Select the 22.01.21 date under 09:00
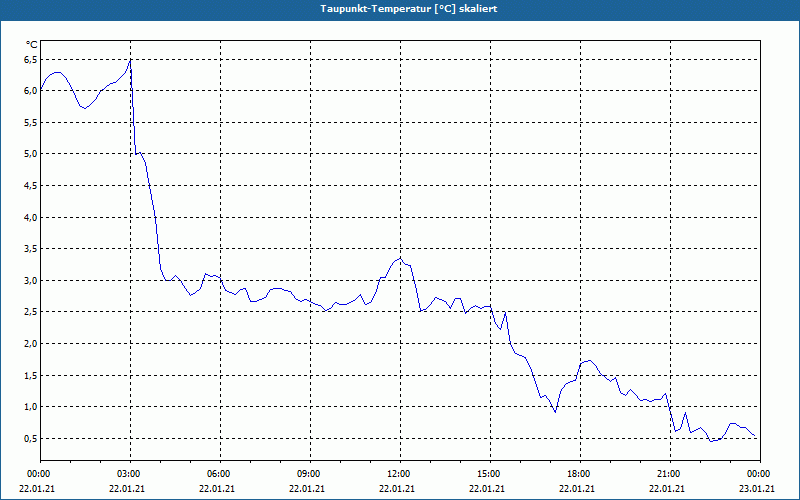 tap(307, 489)
